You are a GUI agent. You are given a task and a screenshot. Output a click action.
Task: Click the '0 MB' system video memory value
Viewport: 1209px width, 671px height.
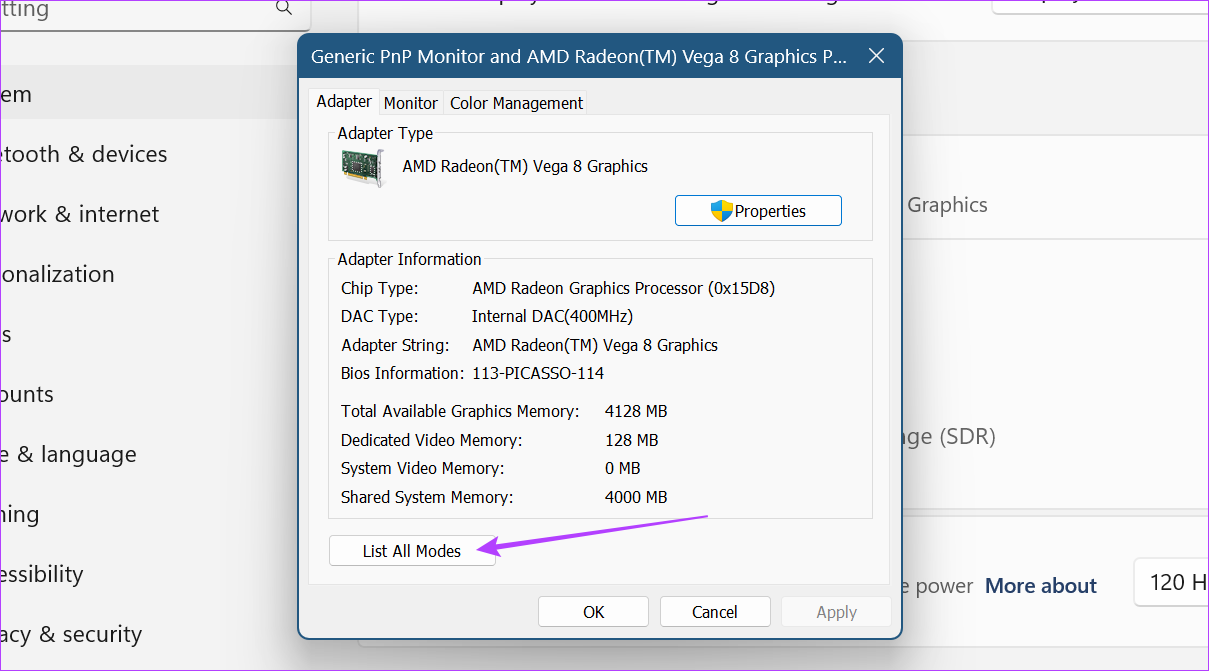coord(623,468)
